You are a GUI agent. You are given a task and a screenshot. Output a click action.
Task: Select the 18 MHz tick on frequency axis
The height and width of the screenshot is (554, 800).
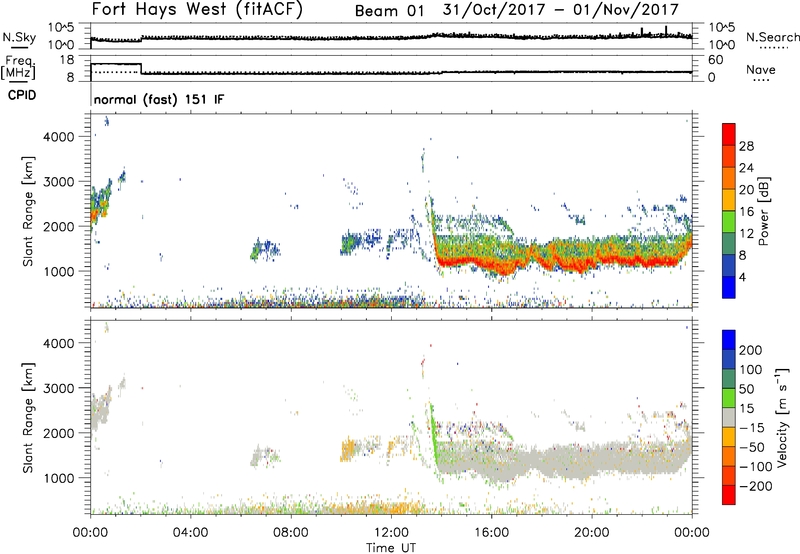(67, 60)
